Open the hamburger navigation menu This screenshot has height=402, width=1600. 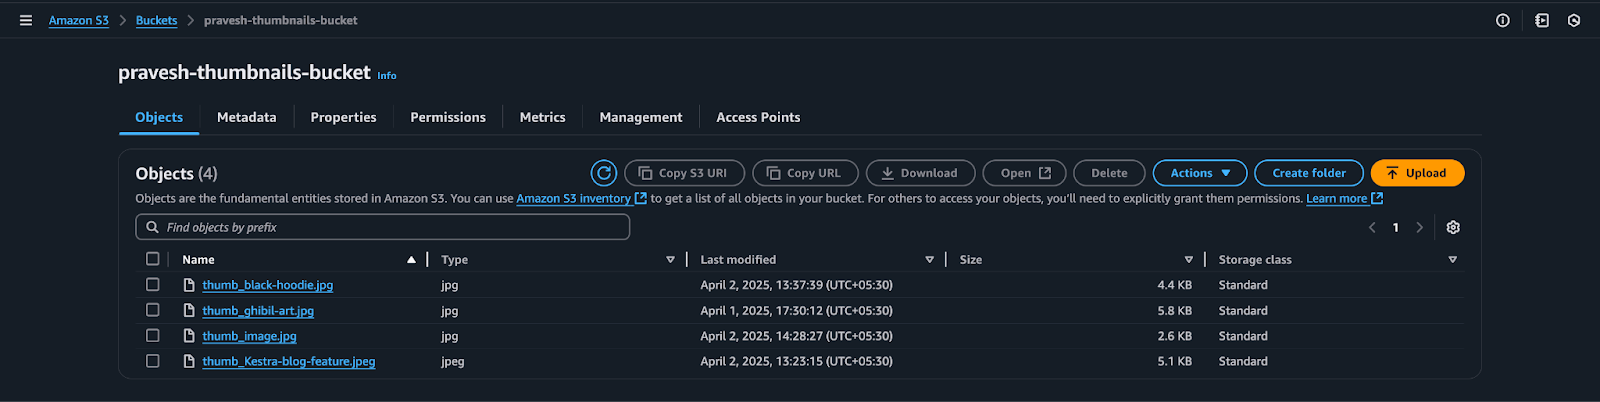26,20
